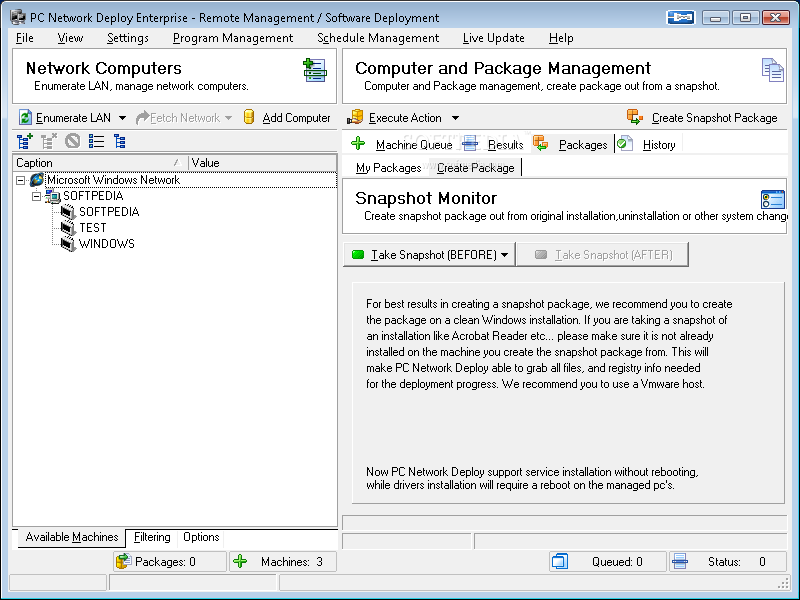This screenshot has height=600, width=800.
Task: Select the TEST computer entry
Action: (93, 228)
